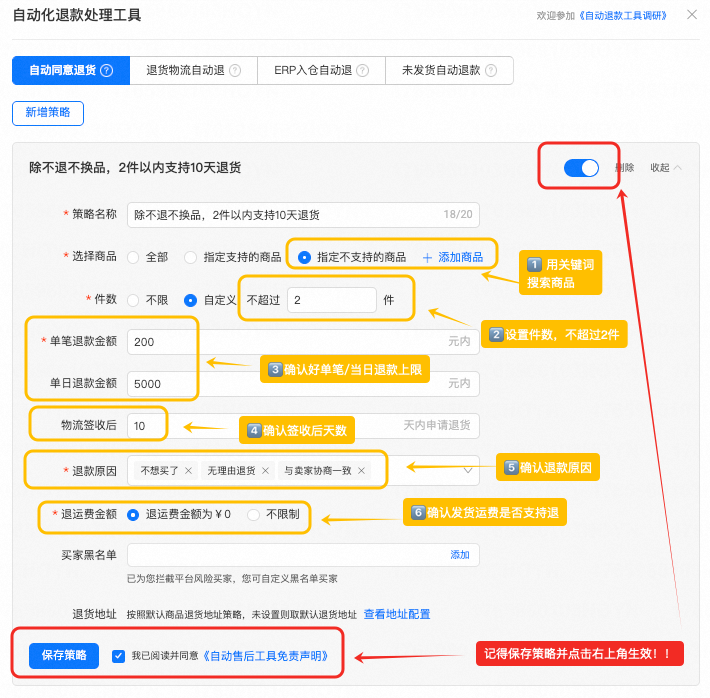Expand the 退款原因 dropdown arrow

(467, 470)
